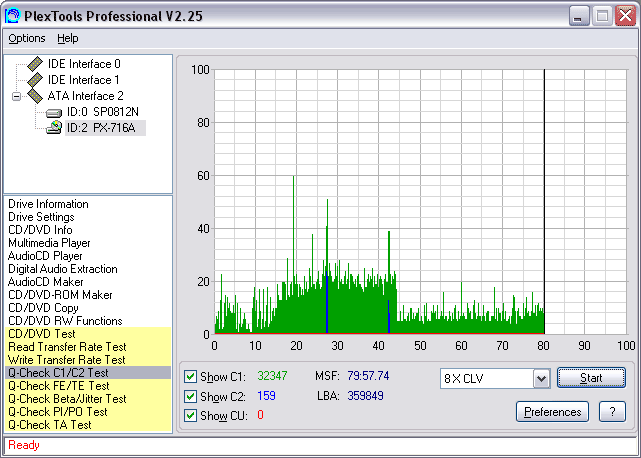The height and width of the screenshot is (458, 641).
Task: Click the C1 count value 32347
Action: click(x=272, y=376)
